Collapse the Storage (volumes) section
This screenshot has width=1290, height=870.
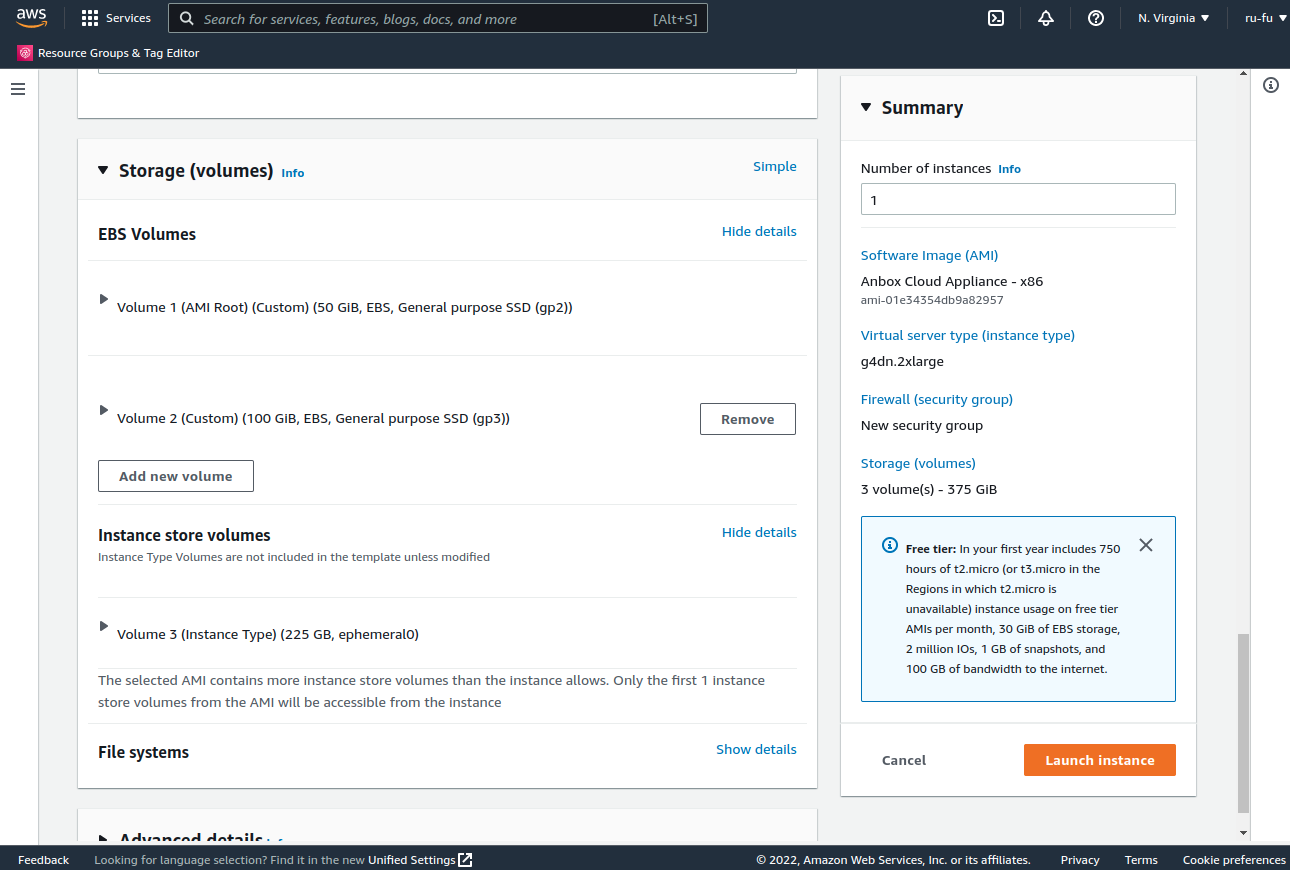click(x=103, y=170)
